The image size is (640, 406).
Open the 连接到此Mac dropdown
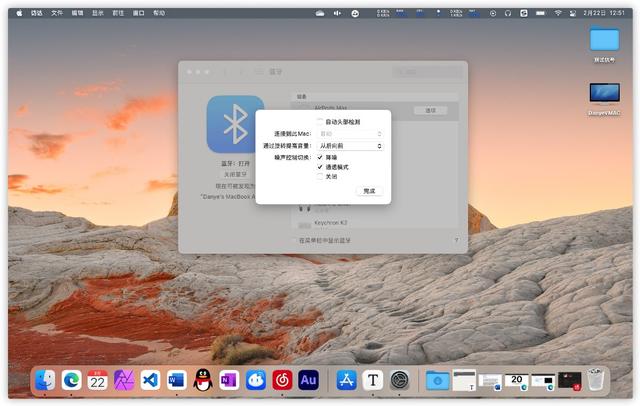click(x=350, y=134)
